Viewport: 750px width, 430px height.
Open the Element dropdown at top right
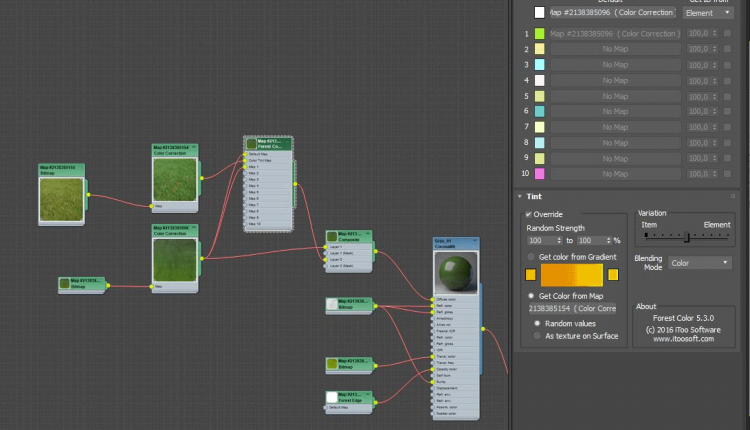(x=708, y=13)
